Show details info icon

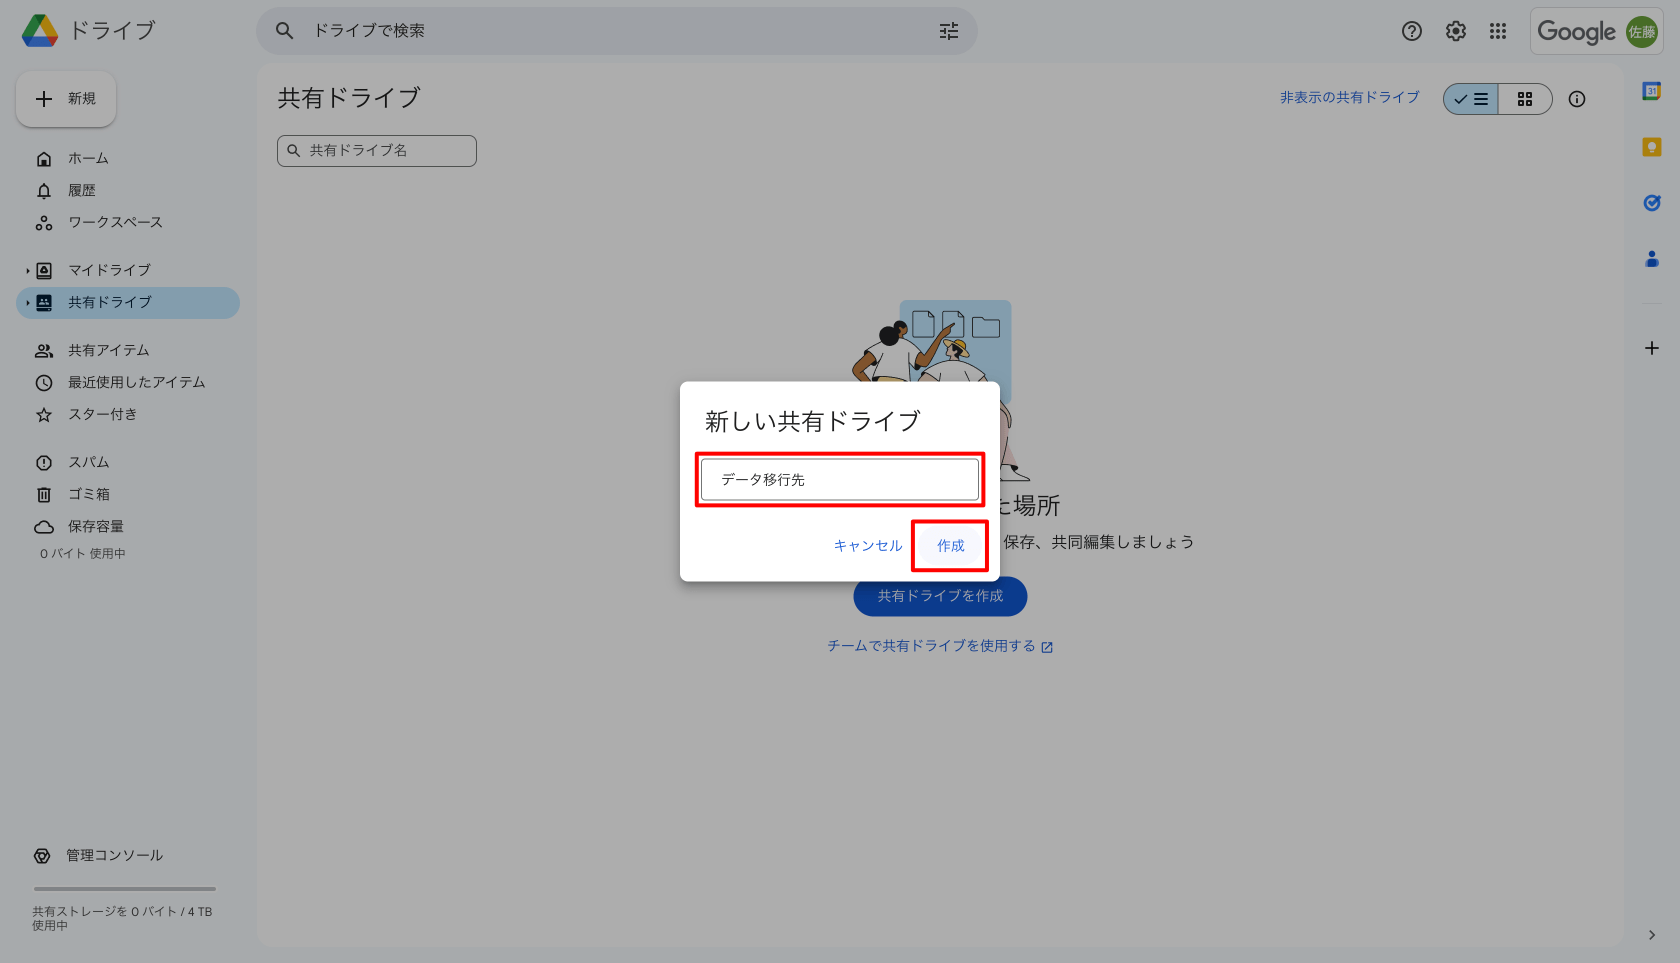(x=1576, y=99)
